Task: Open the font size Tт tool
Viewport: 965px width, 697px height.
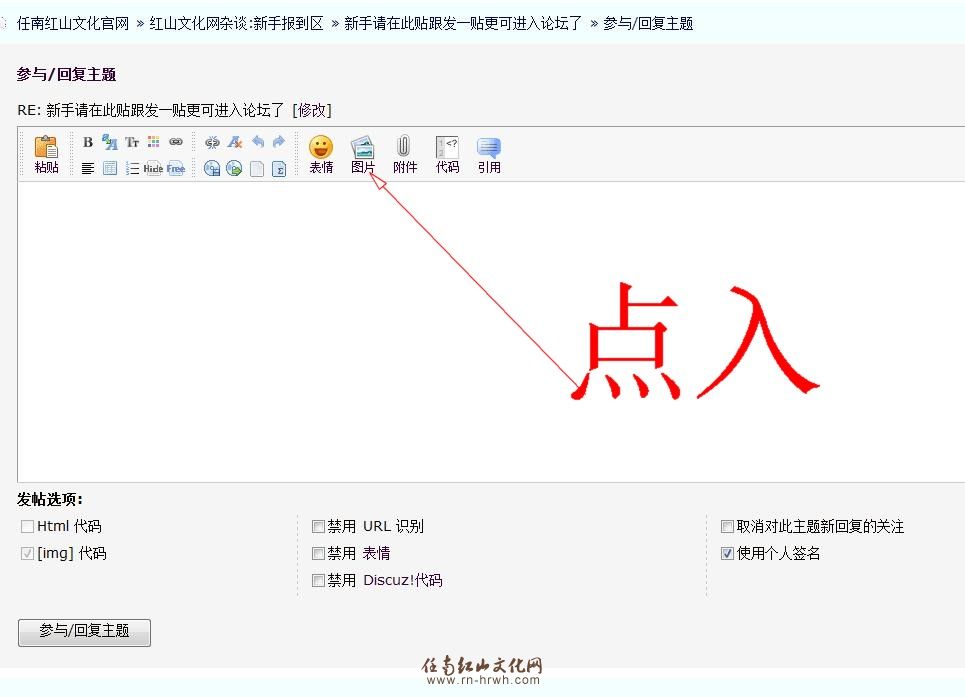Action: [x=132, y=142]
